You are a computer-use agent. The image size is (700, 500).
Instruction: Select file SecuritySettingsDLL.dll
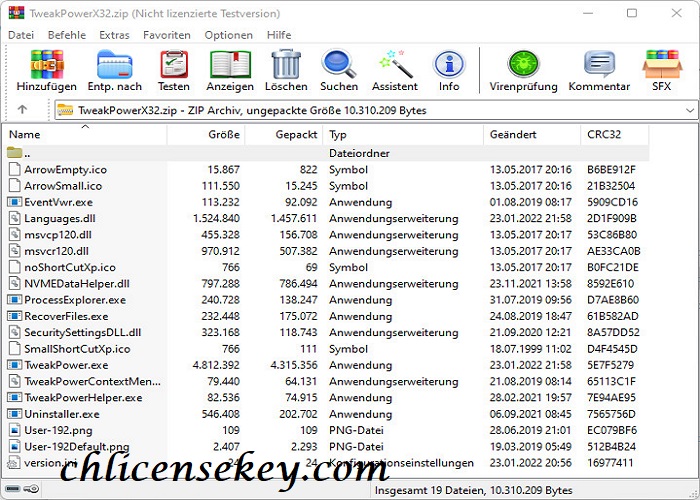click(83, 332)
